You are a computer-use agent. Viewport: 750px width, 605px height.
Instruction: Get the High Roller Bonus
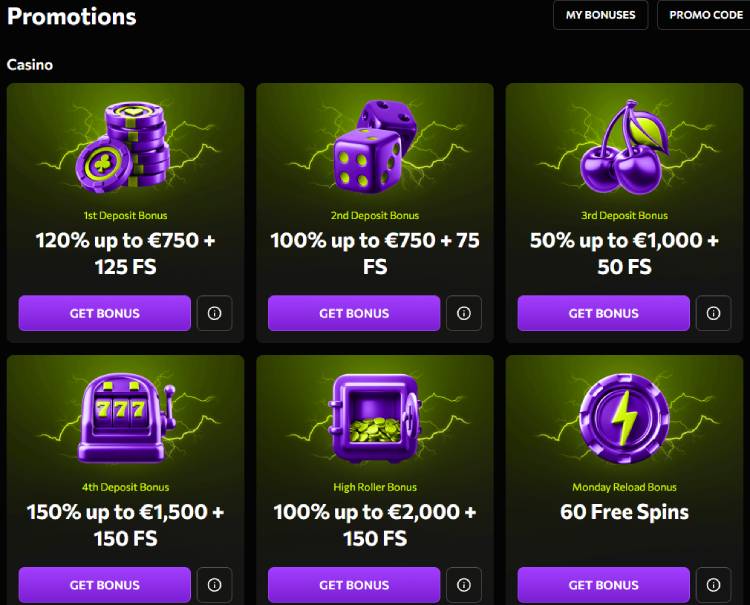[354, 585]
